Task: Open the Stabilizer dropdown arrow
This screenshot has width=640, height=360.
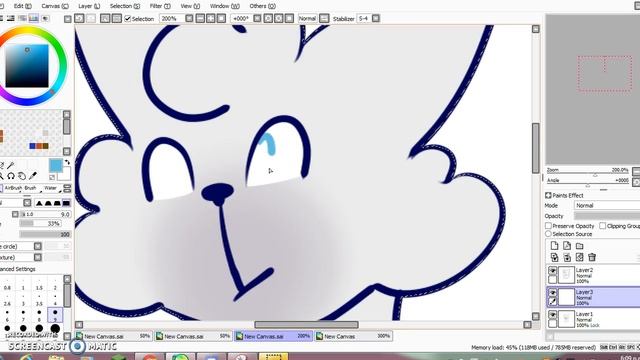Action: coord(376,18)
